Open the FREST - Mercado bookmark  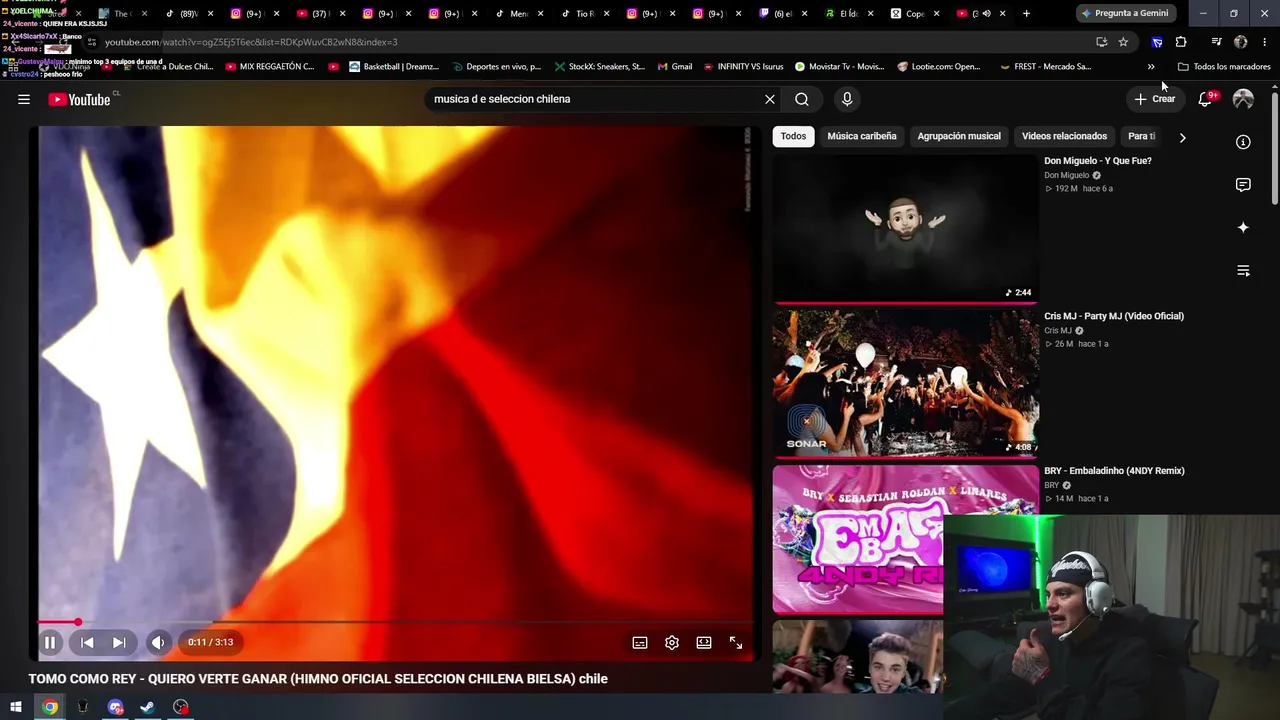1045,67
